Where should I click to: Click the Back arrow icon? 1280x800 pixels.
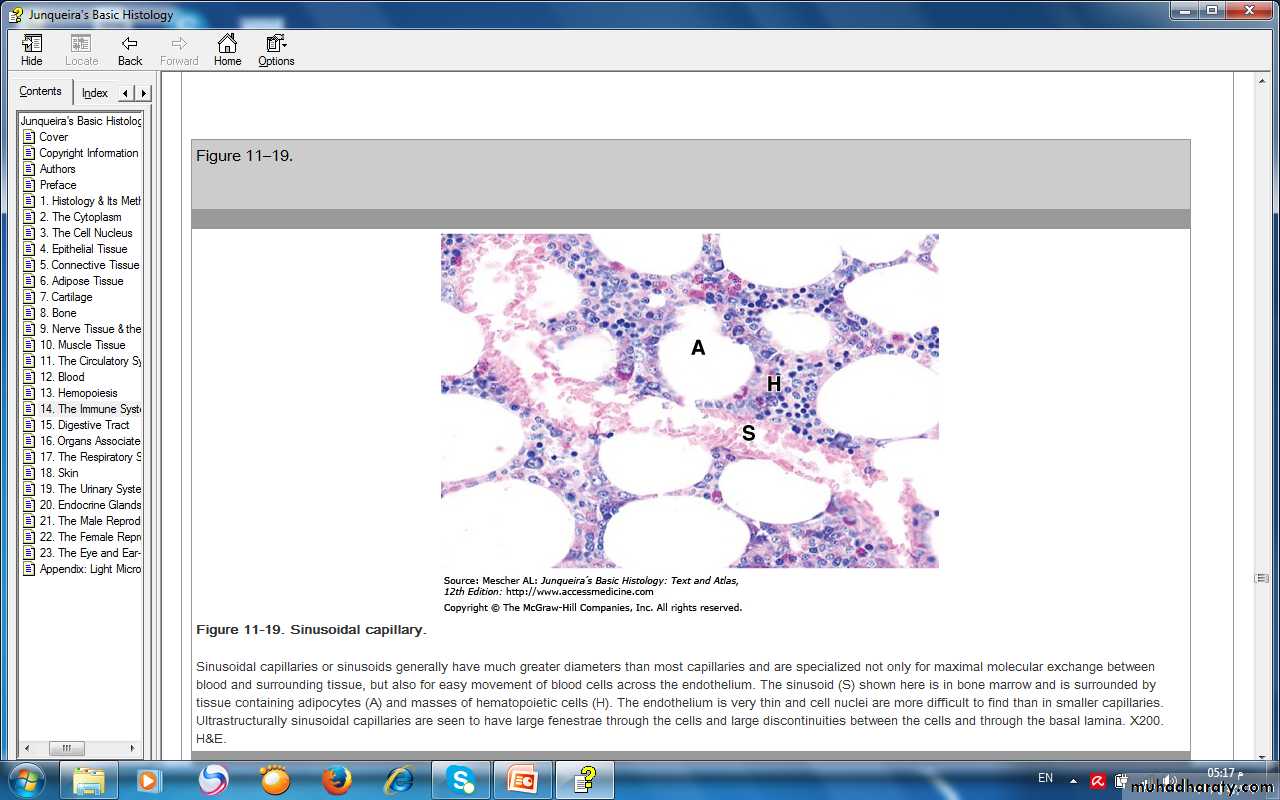tap(130, 44)
